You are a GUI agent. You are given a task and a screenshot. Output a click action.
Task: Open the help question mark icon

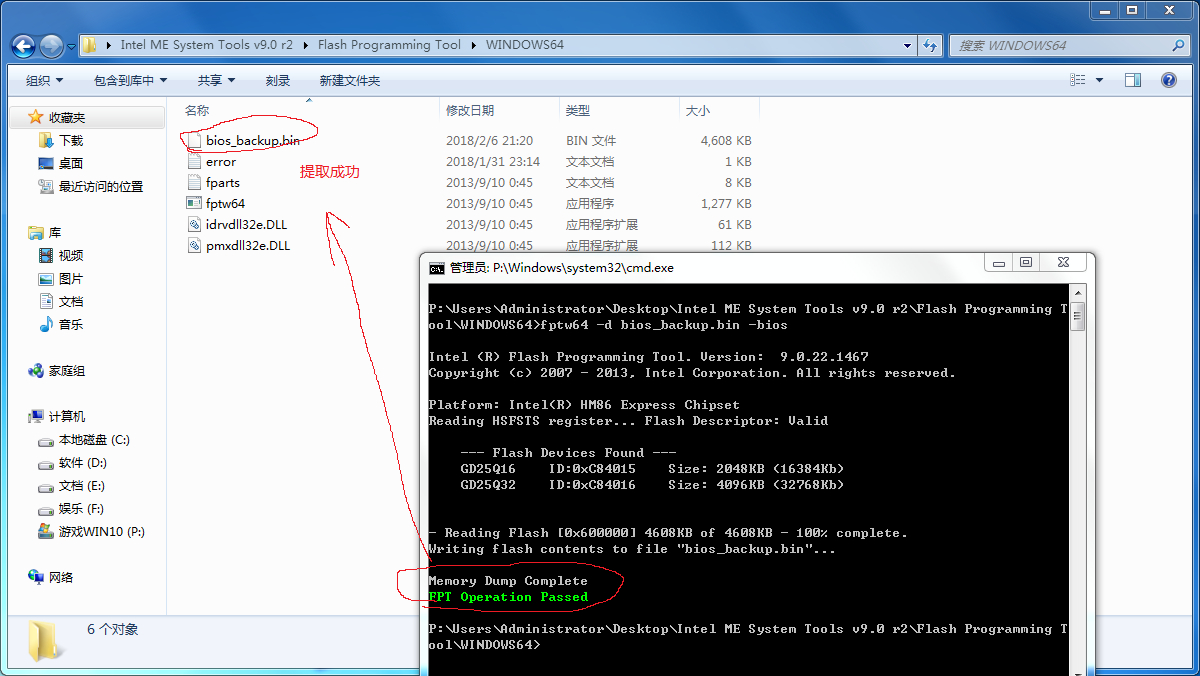pos(1167,80)
